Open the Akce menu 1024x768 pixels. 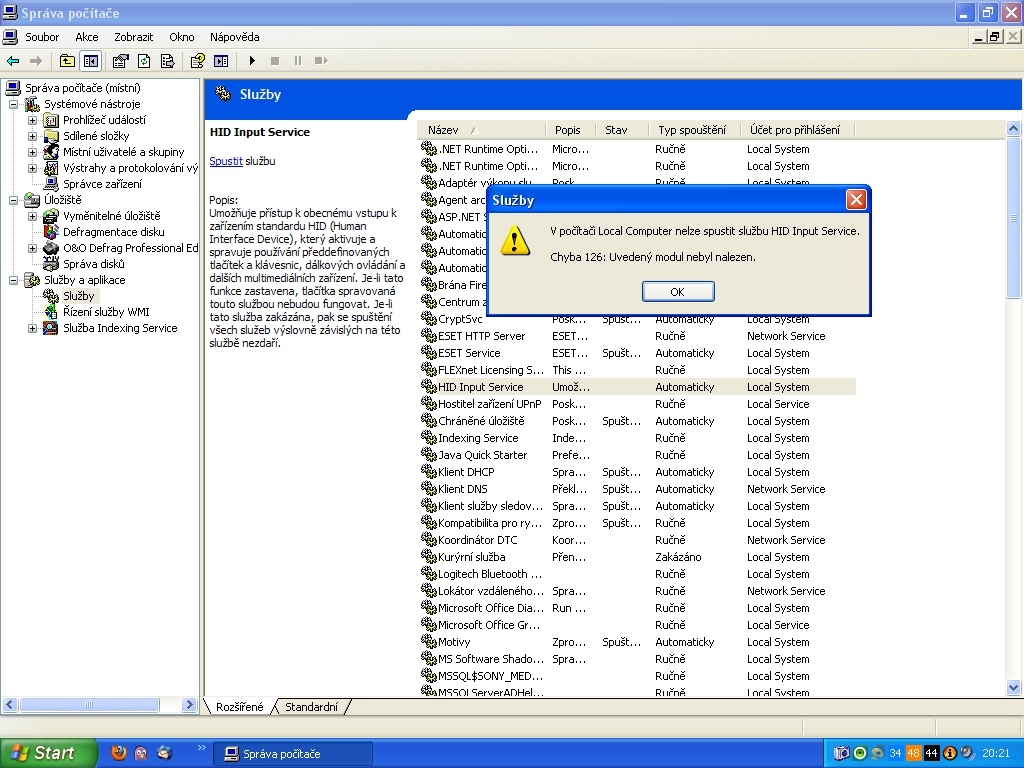point(87,37)
